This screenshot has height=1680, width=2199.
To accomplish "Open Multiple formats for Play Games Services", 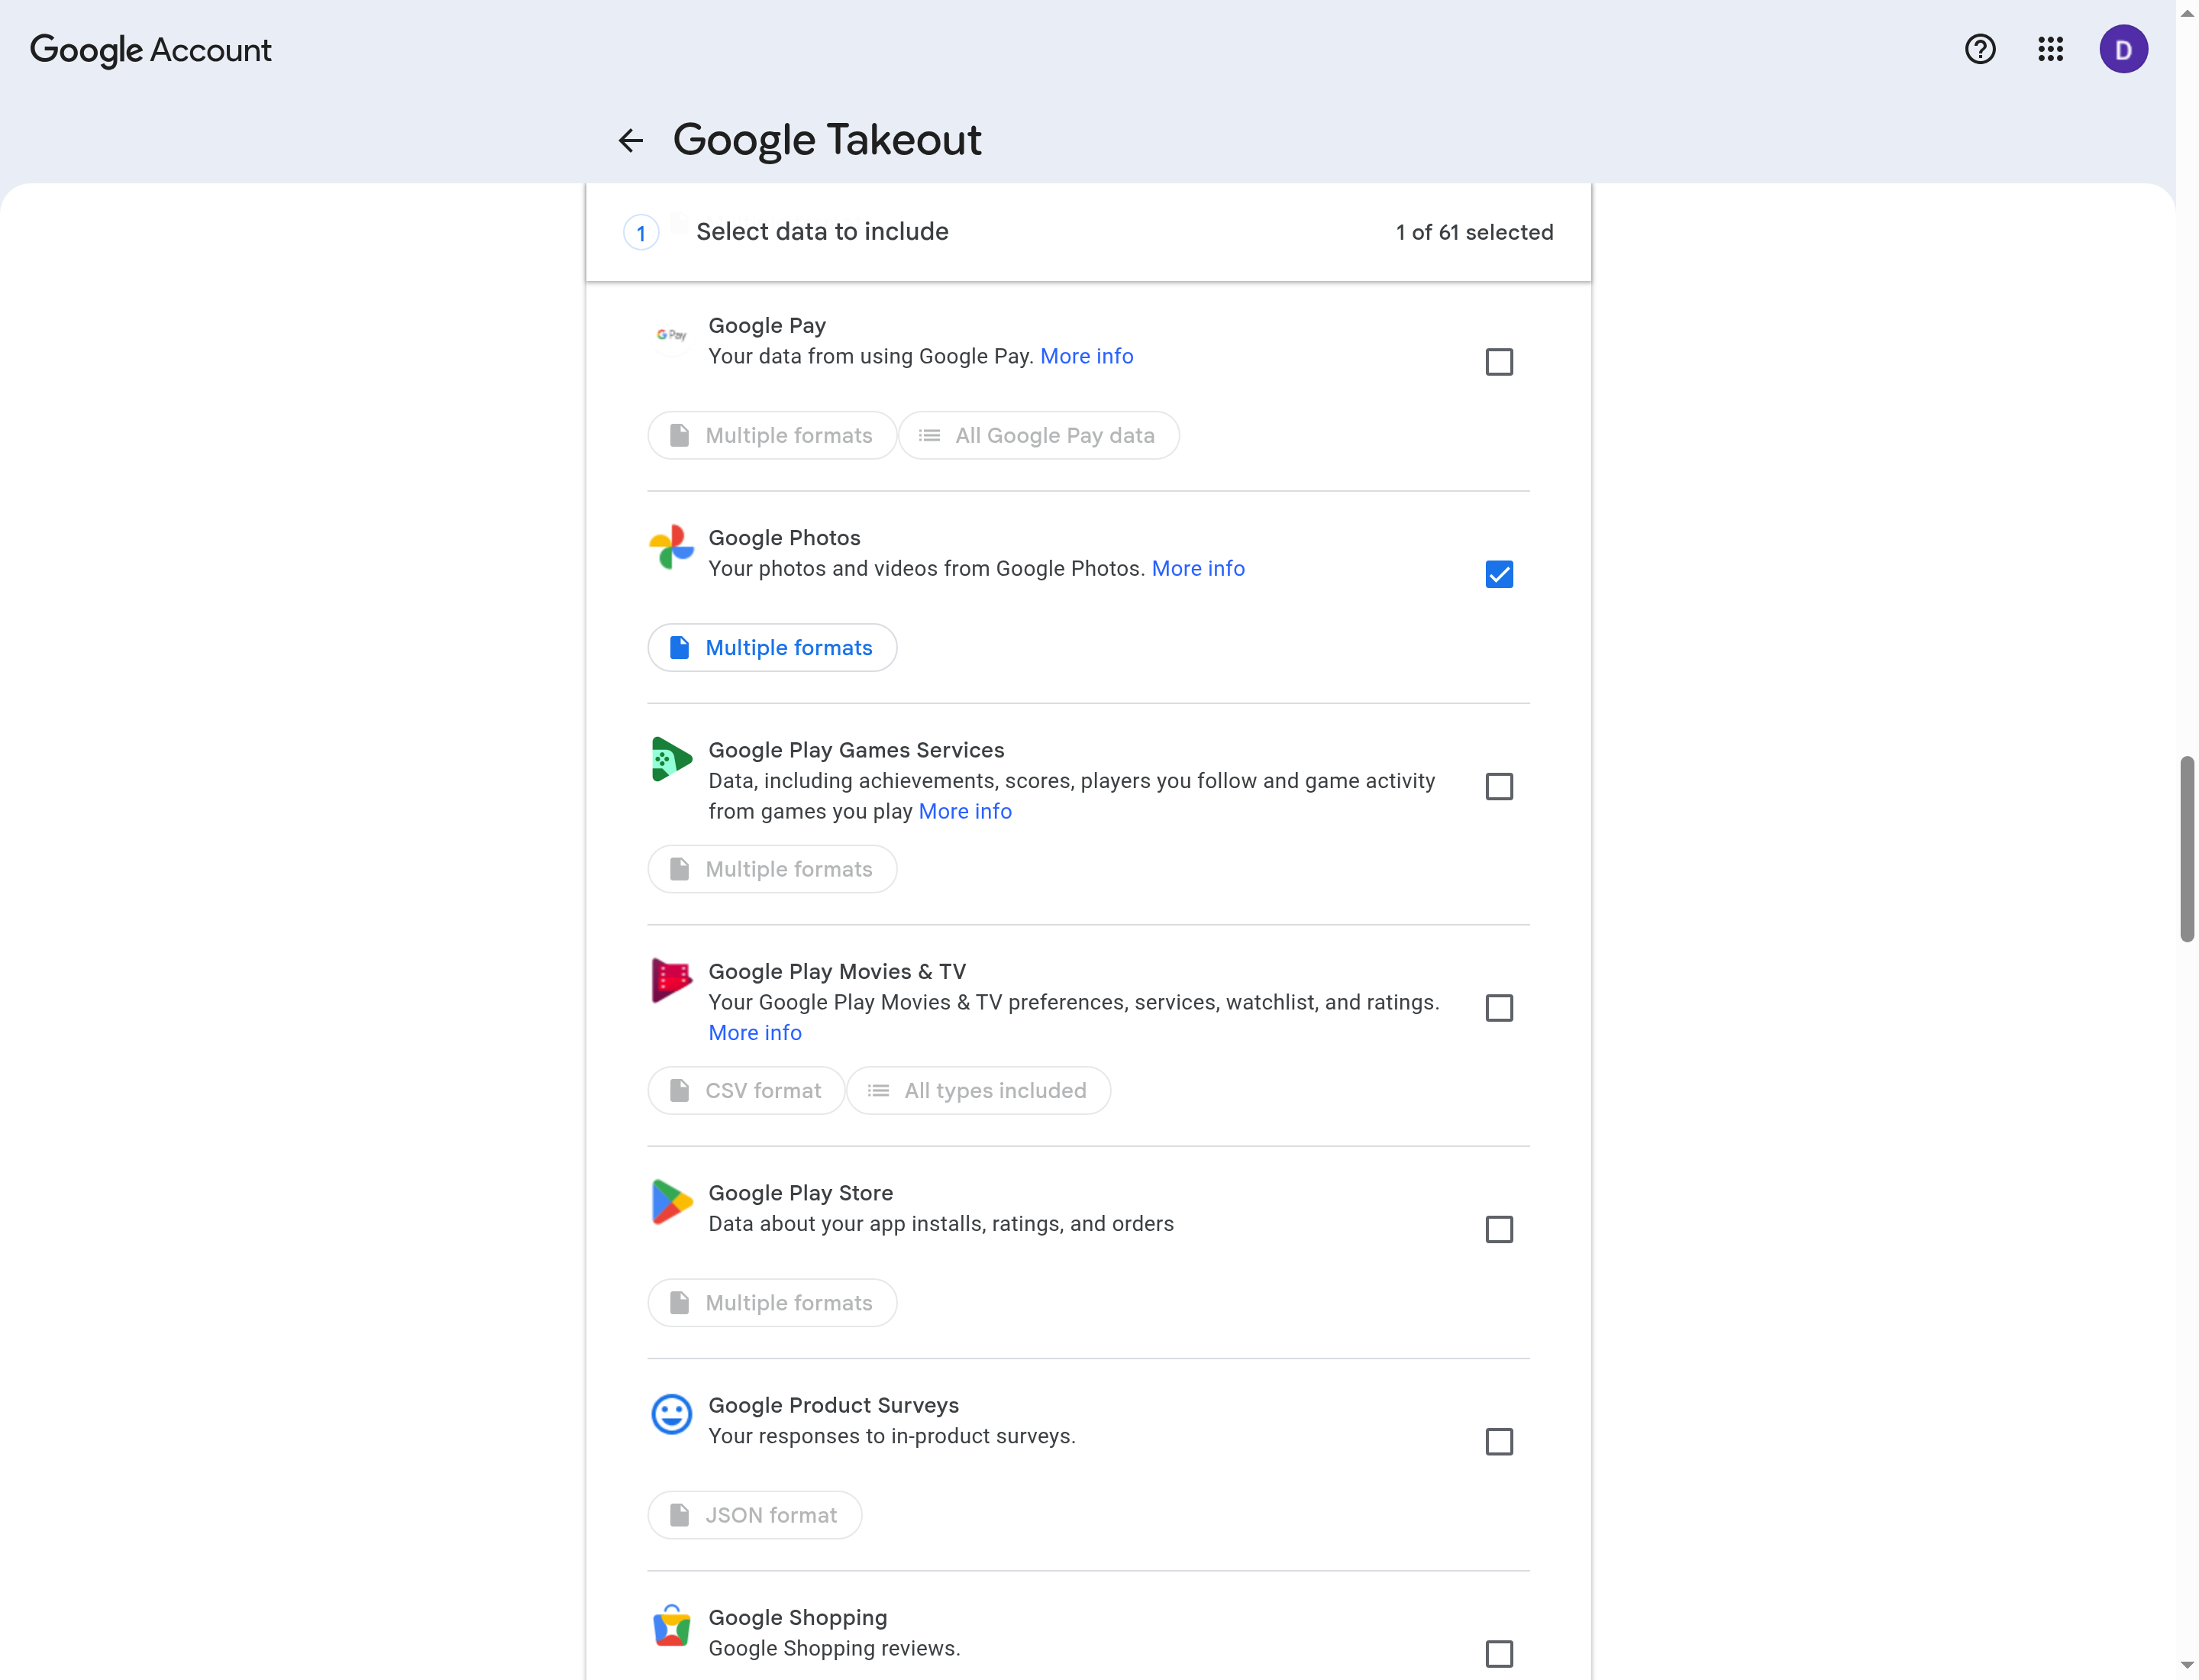I will tap(771, 869).
